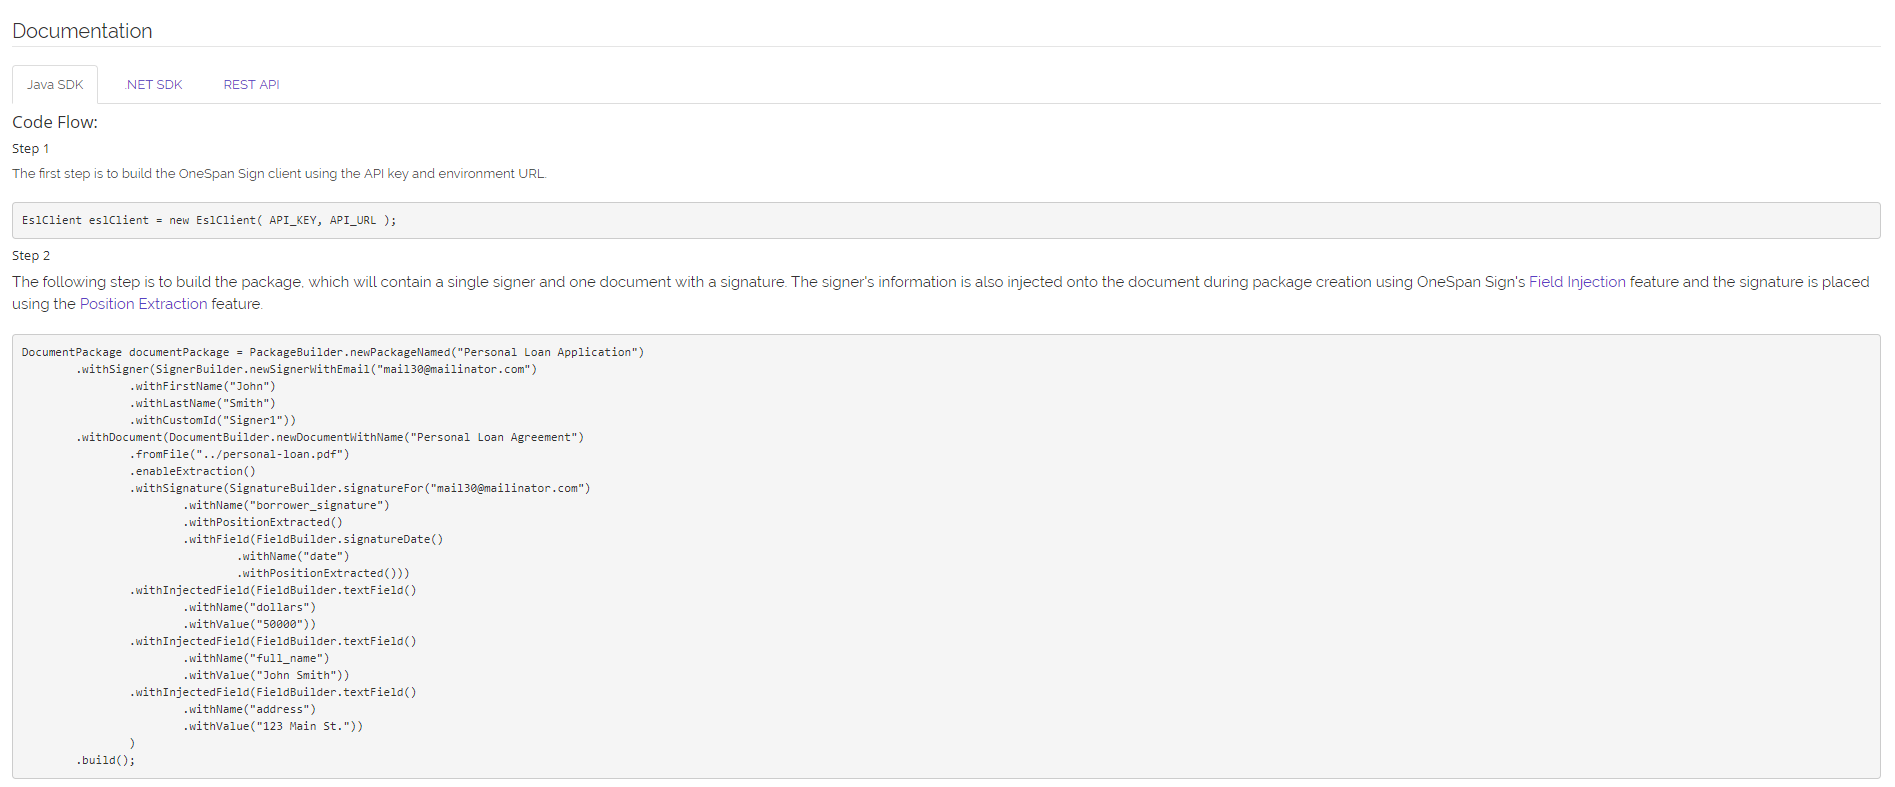This screenshot has width=1895, height=787.
Task: Click the .withValue("John Smith") line
Action: (x=266, y=675)
